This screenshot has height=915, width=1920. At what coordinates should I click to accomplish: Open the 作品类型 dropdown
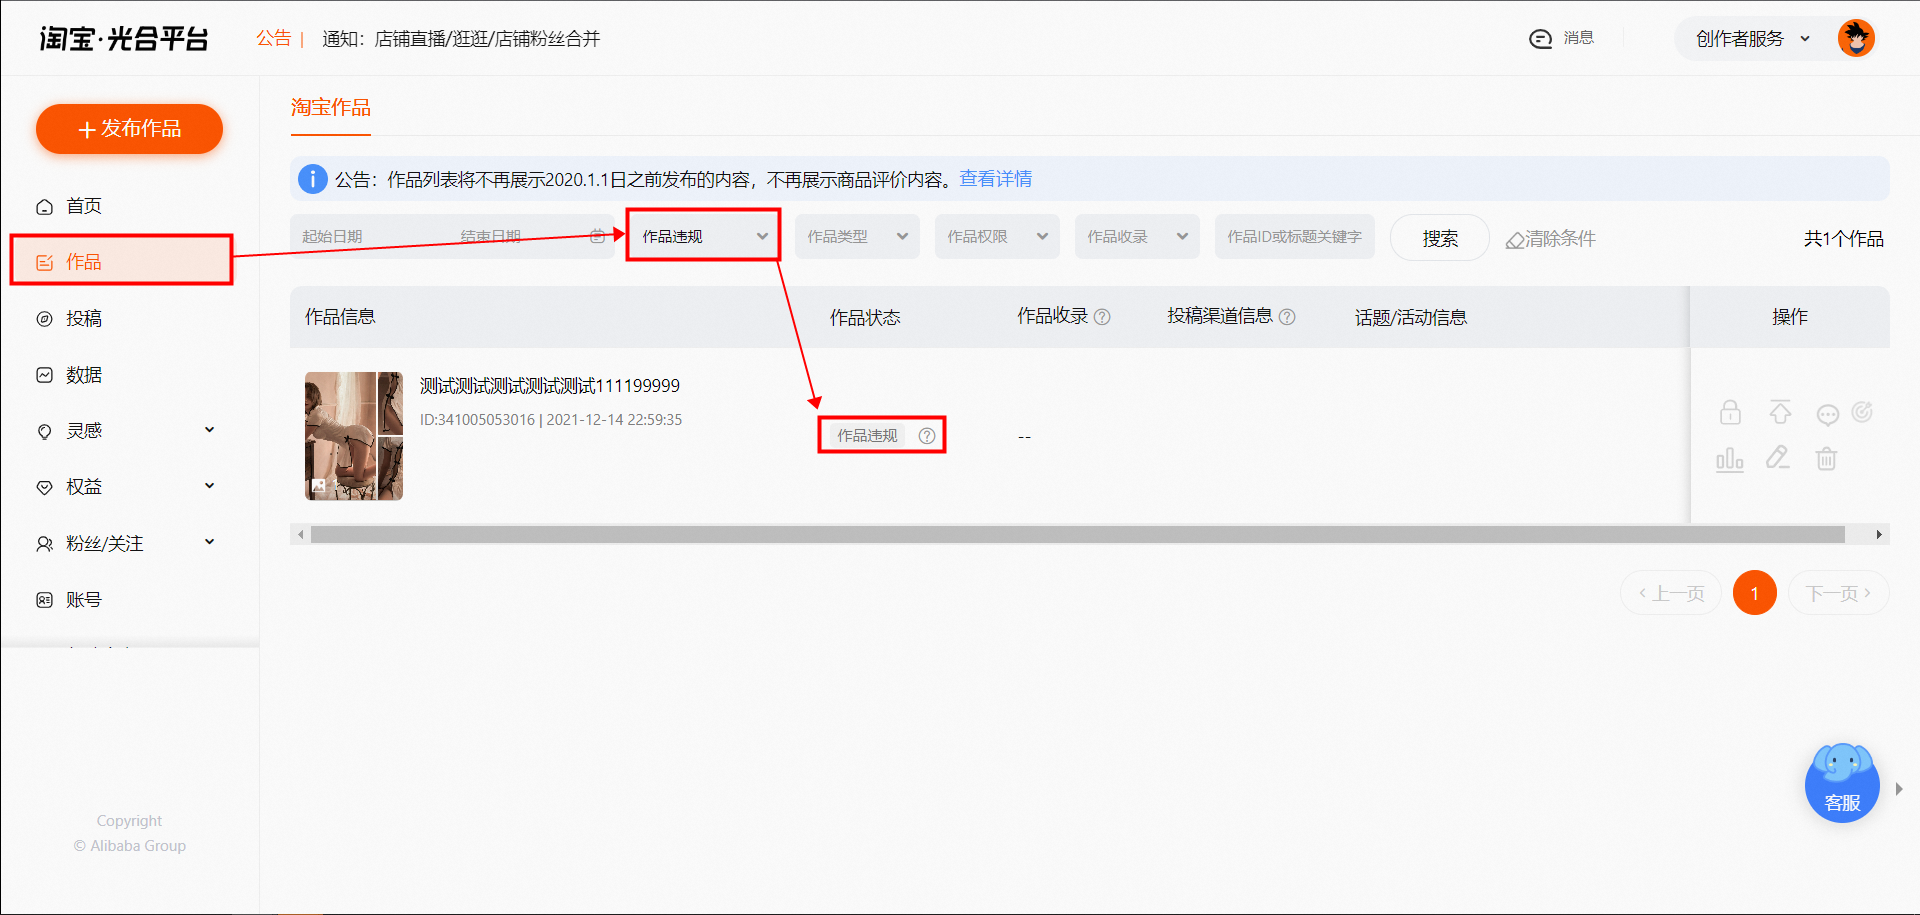click(857, 237)
